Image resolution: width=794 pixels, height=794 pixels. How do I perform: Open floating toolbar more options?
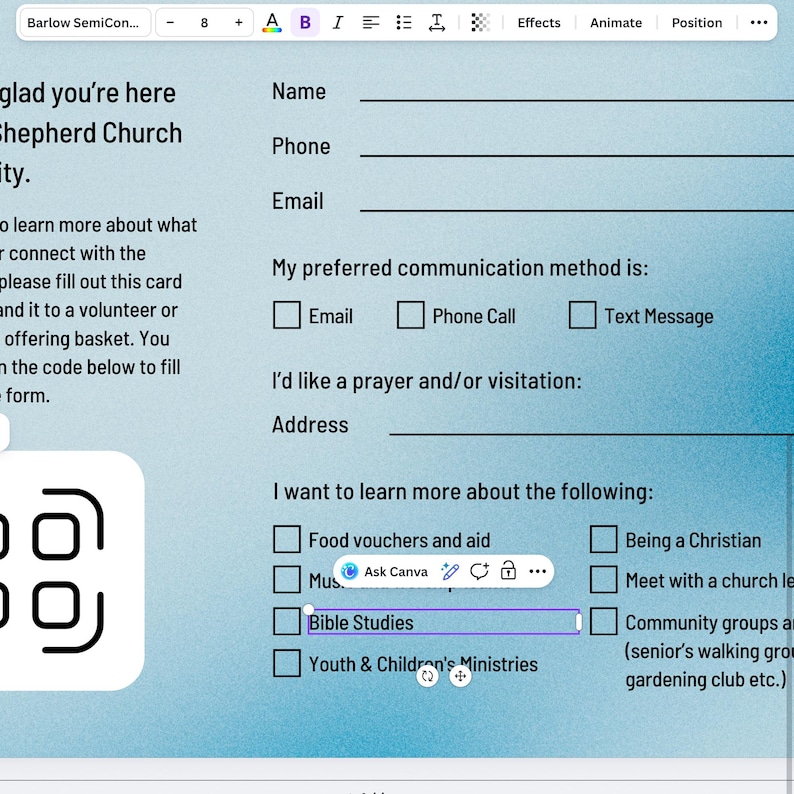(537, 572)
